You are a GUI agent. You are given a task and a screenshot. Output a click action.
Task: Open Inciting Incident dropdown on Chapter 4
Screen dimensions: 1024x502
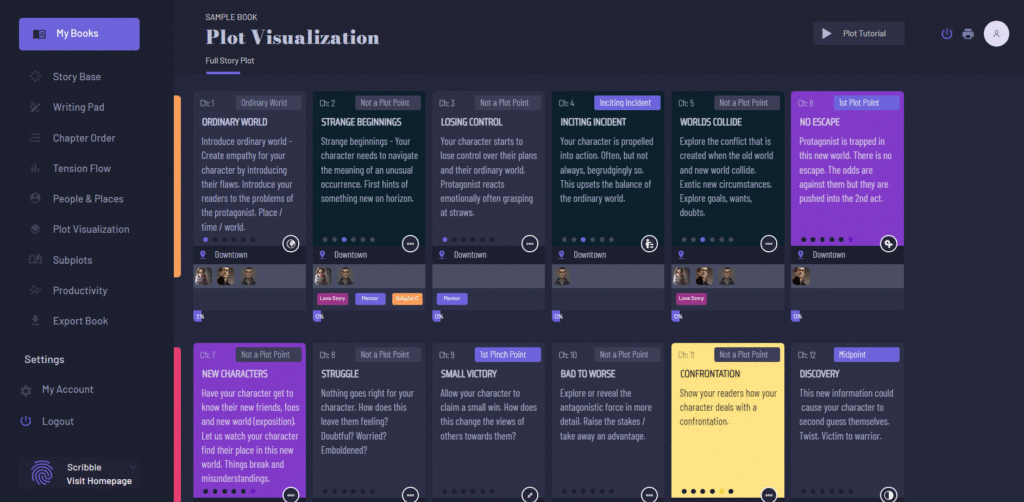(x=627, y=102)
